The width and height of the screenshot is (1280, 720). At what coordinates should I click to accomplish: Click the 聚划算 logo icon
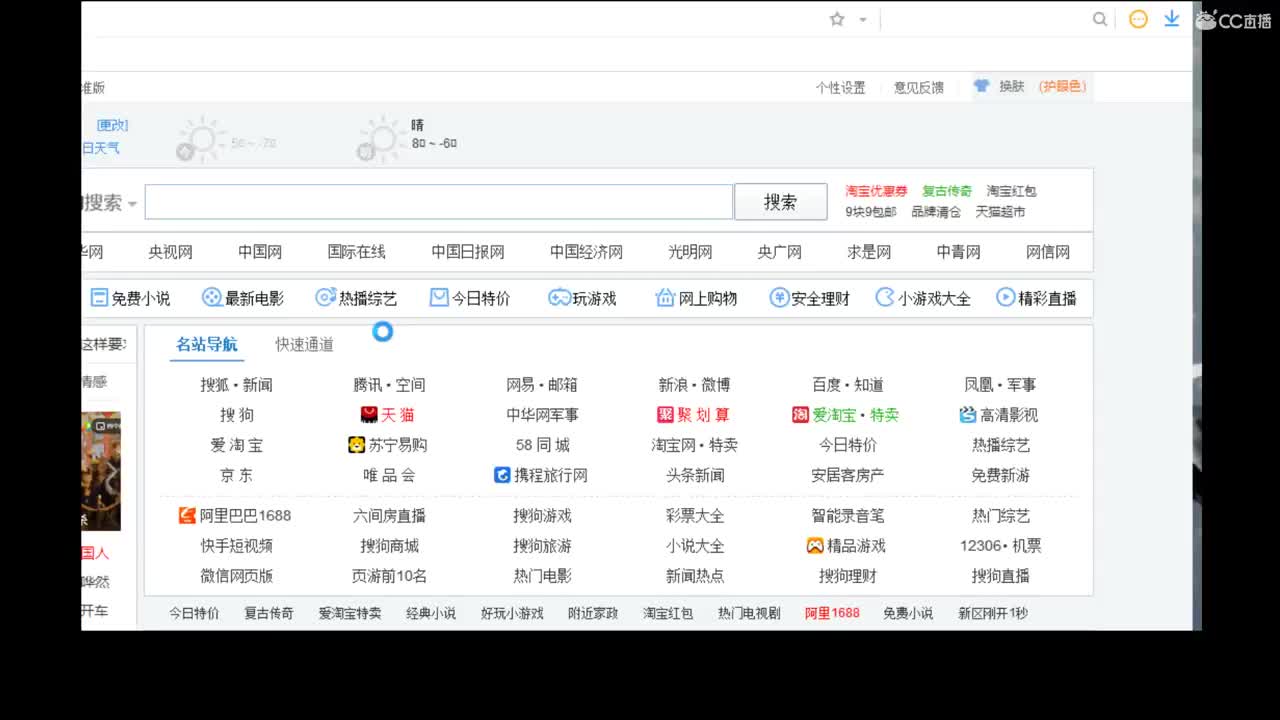click(665, 414)
